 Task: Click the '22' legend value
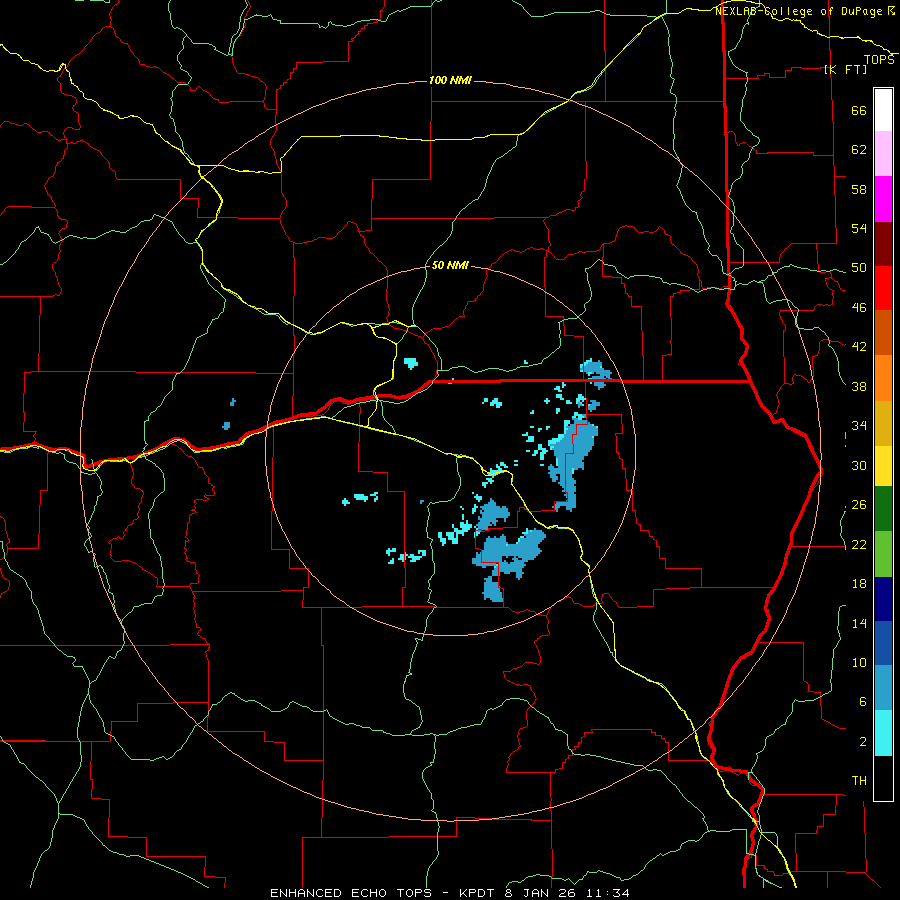[859, 544]
